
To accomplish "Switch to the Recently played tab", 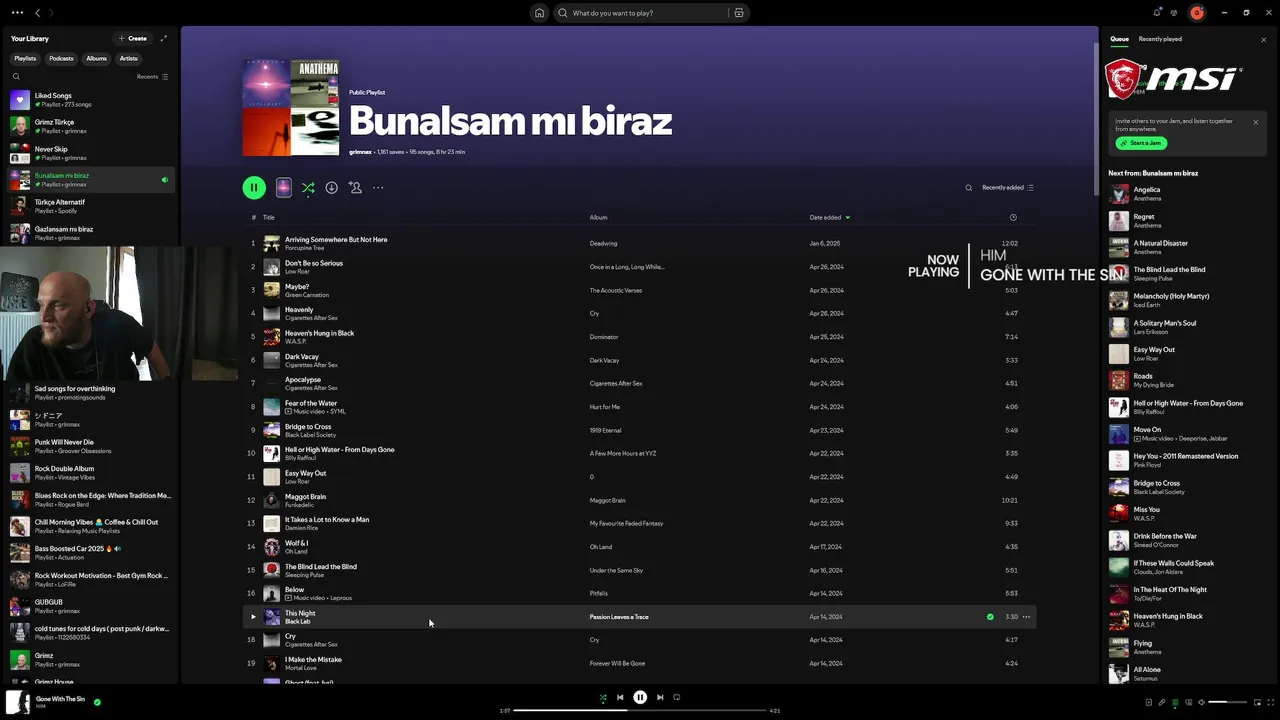I will (x=1160, y=39).
